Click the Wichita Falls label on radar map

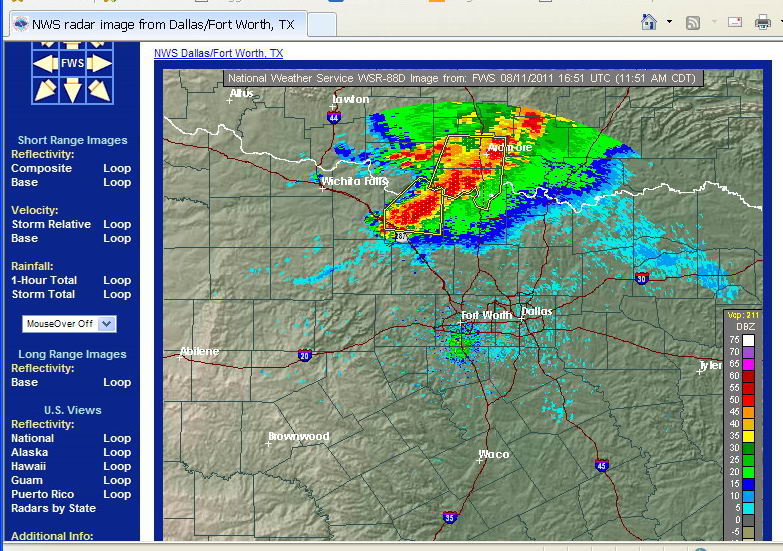[354, 181]
